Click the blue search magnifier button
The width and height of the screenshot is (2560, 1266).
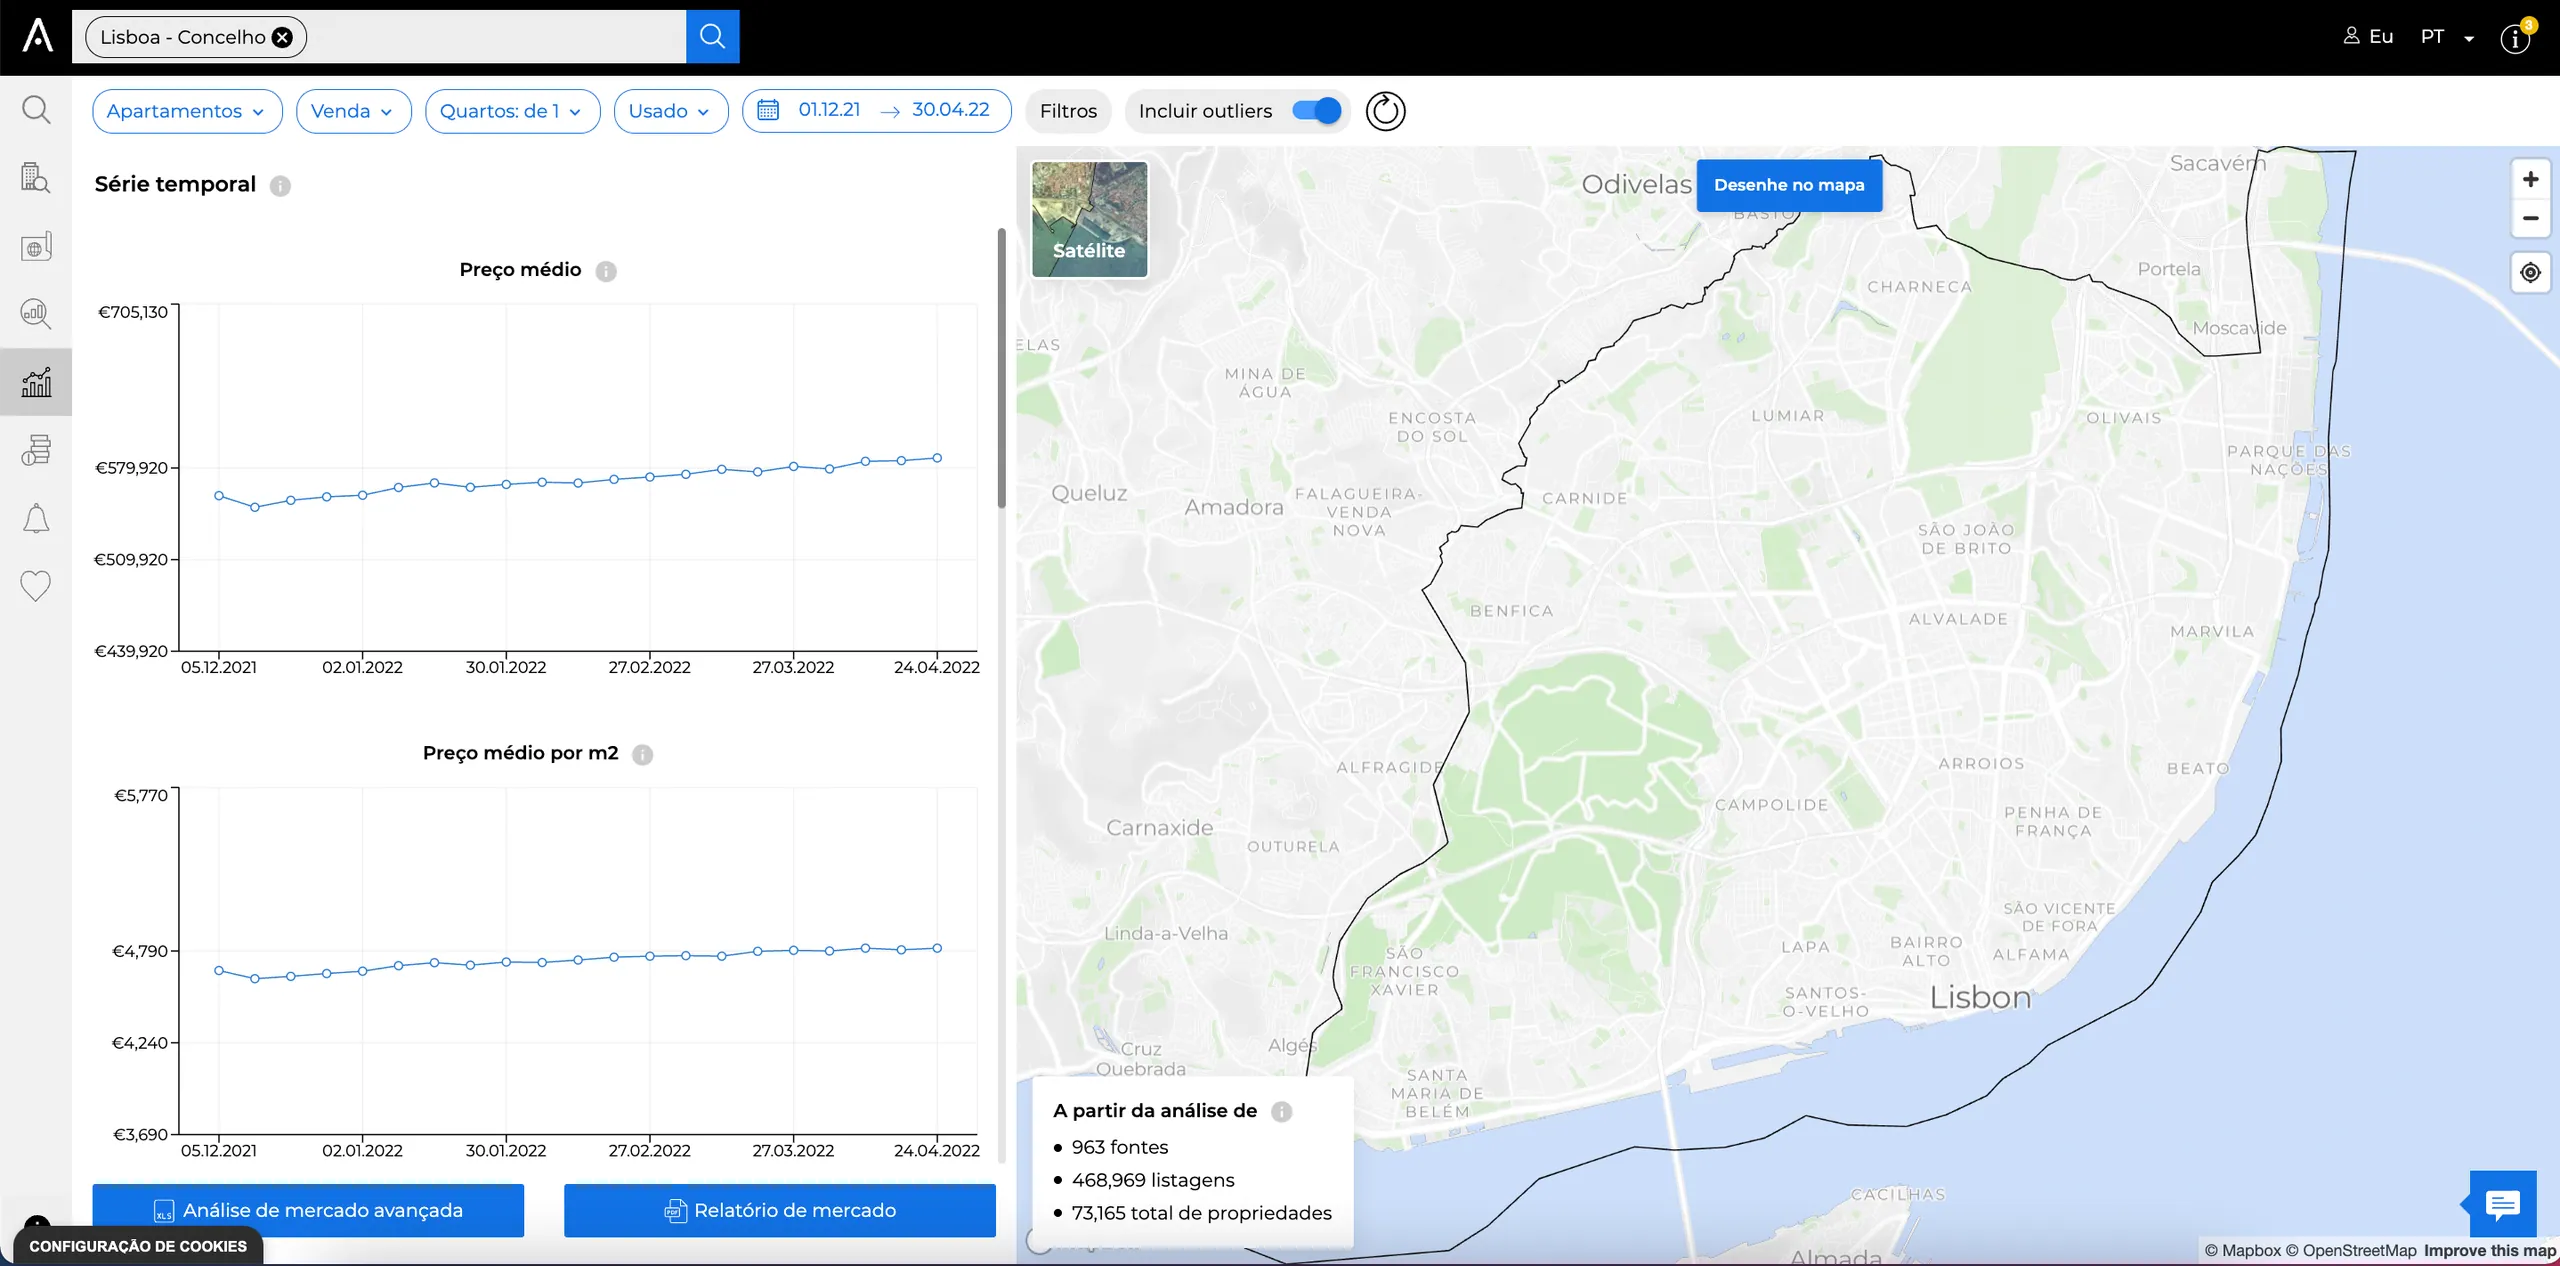pyautogui.click(x=712, y=37)
